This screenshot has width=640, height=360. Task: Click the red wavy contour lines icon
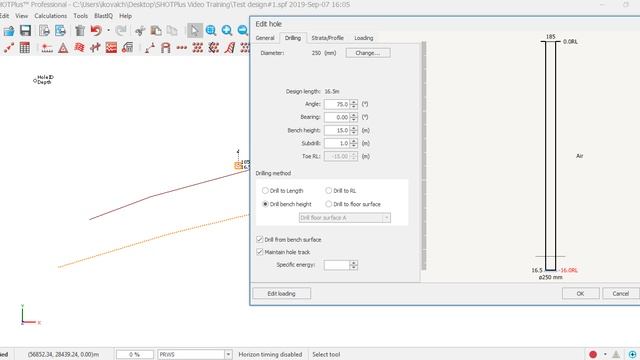(x=79, y=48)
